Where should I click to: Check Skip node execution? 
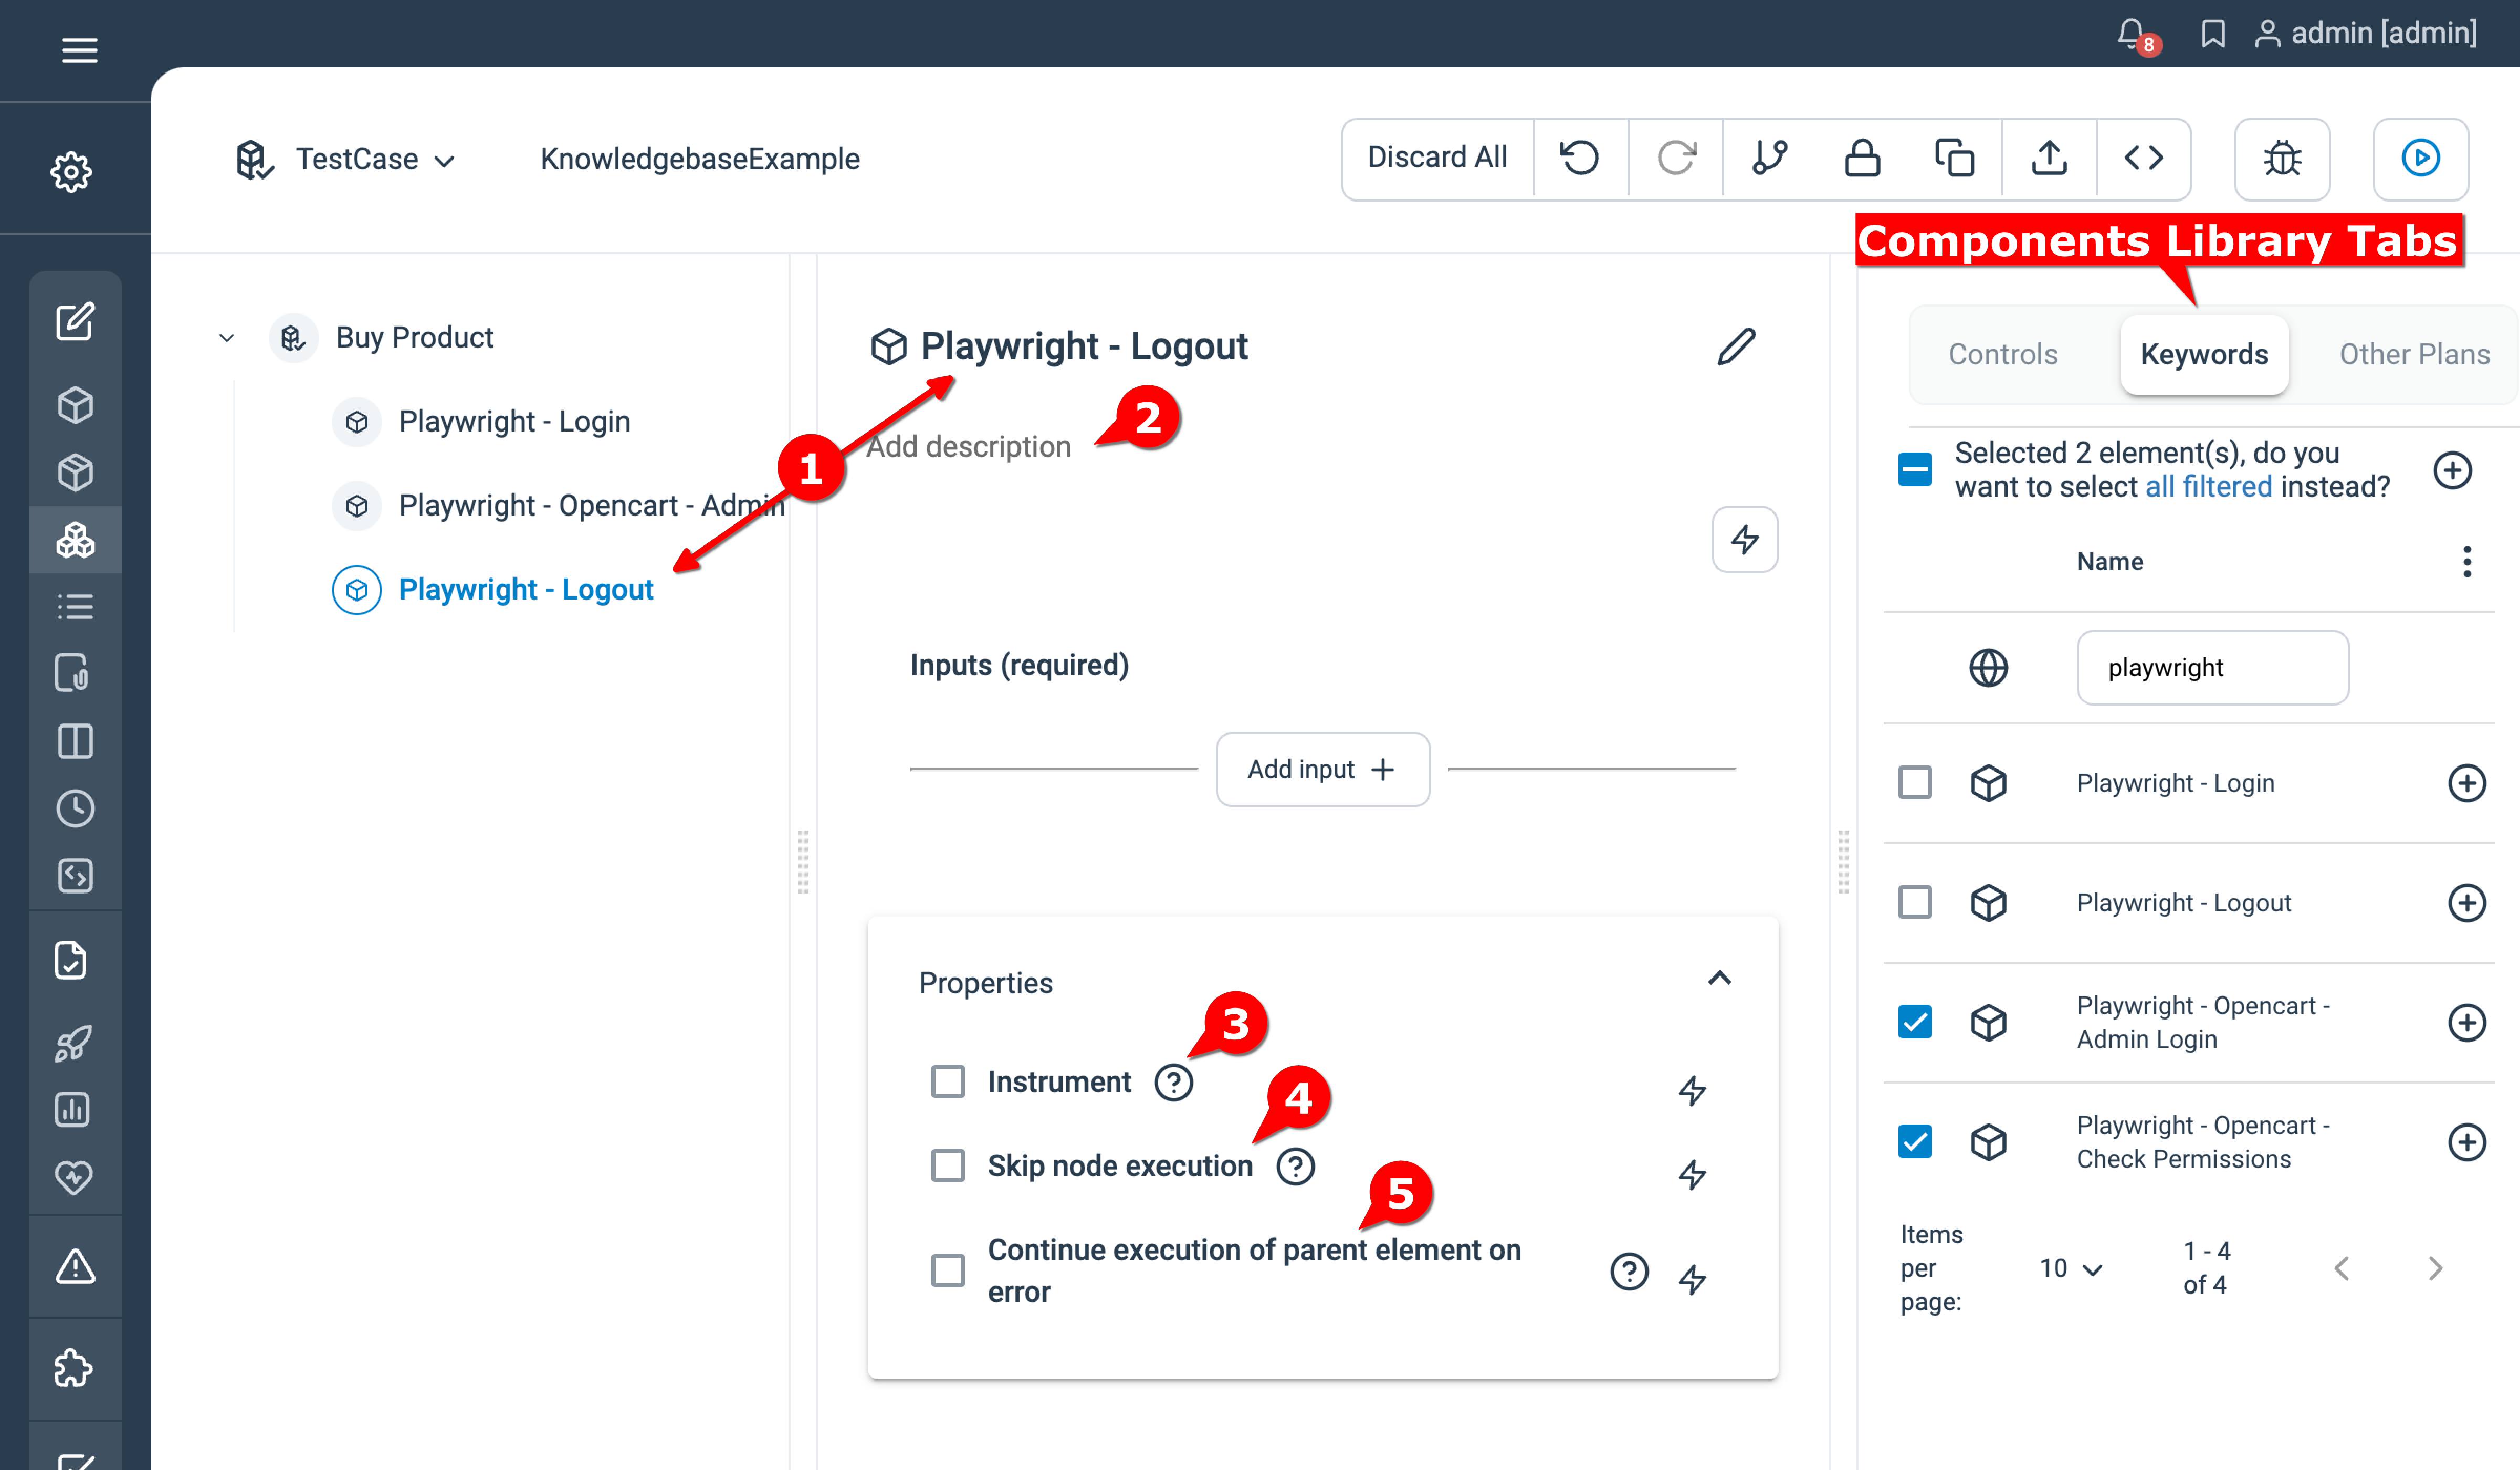[x=947, y=1165]
